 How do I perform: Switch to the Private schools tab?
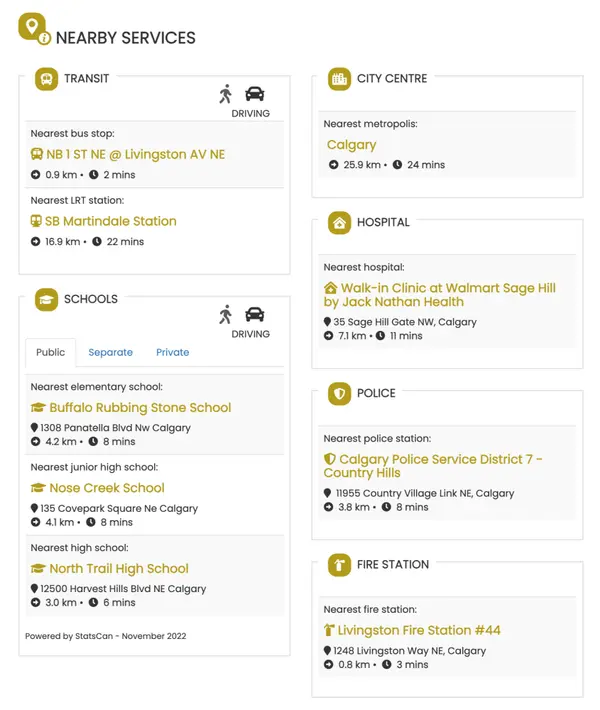click(x=172, y=352)
